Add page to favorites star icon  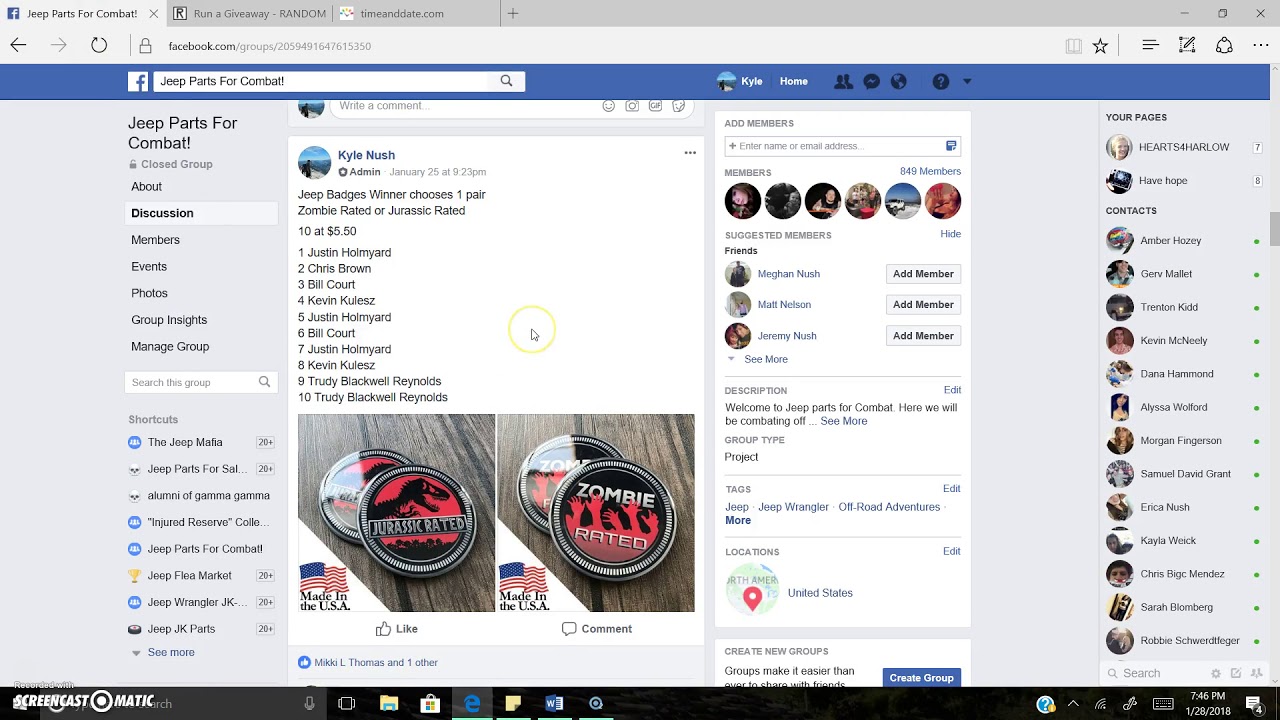tap(1100, 46)
